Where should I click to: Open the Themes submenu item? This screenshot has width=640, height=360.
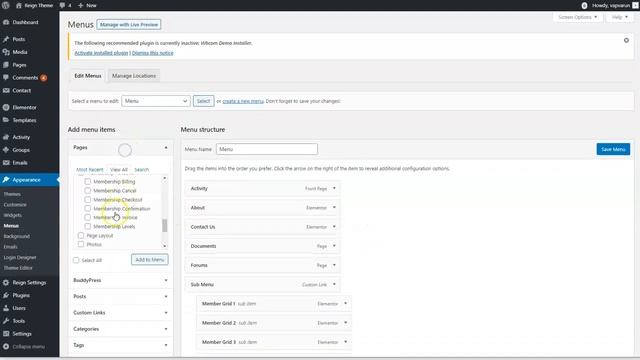click(x=12, y=194)
